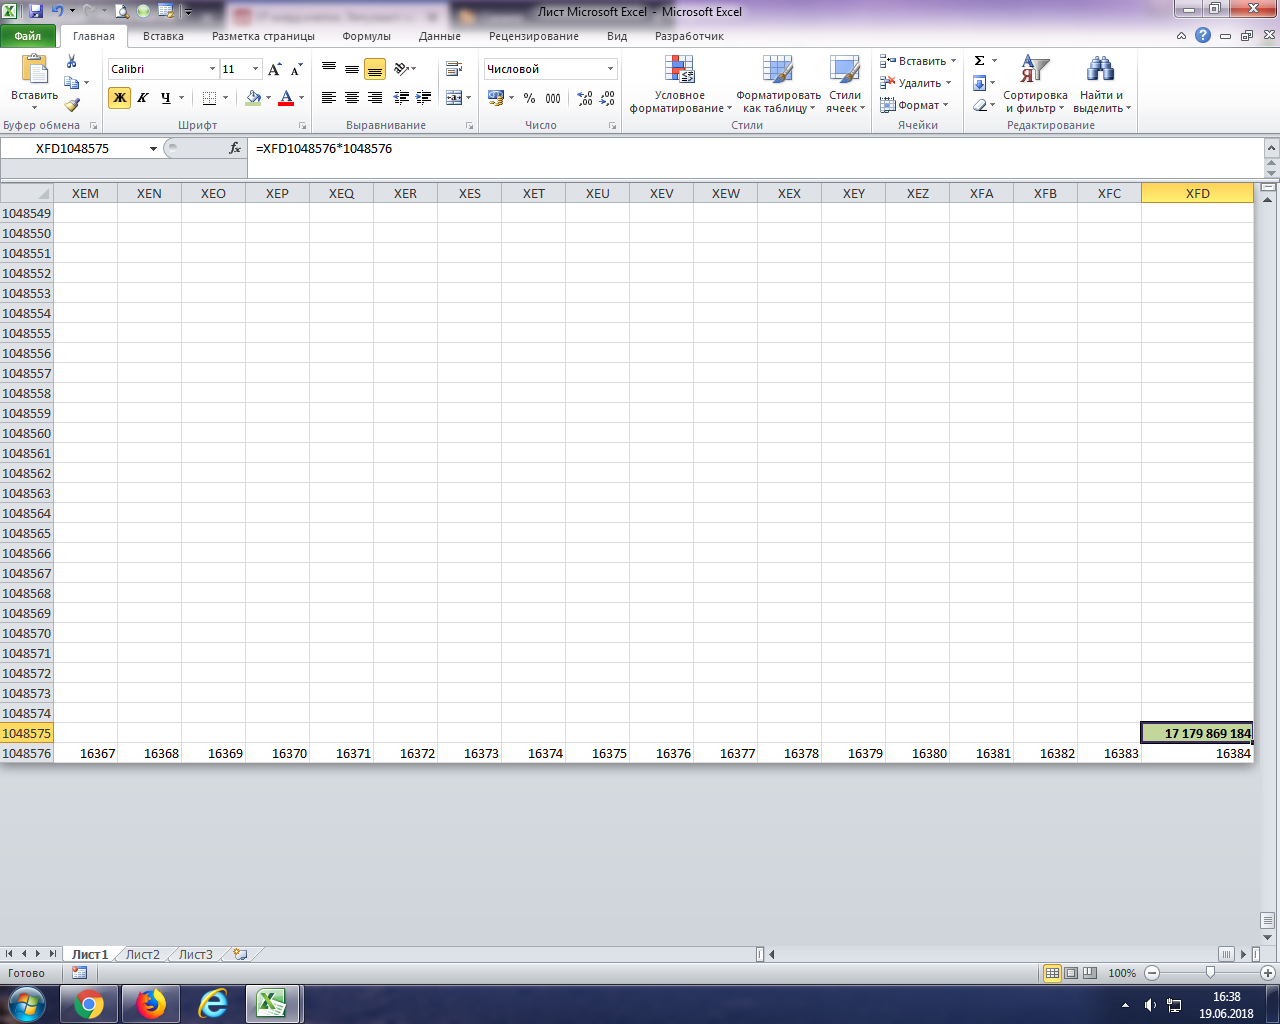The image size is (1280, 1024).
Task: Select column header XFD
Action: (1197, 193)
